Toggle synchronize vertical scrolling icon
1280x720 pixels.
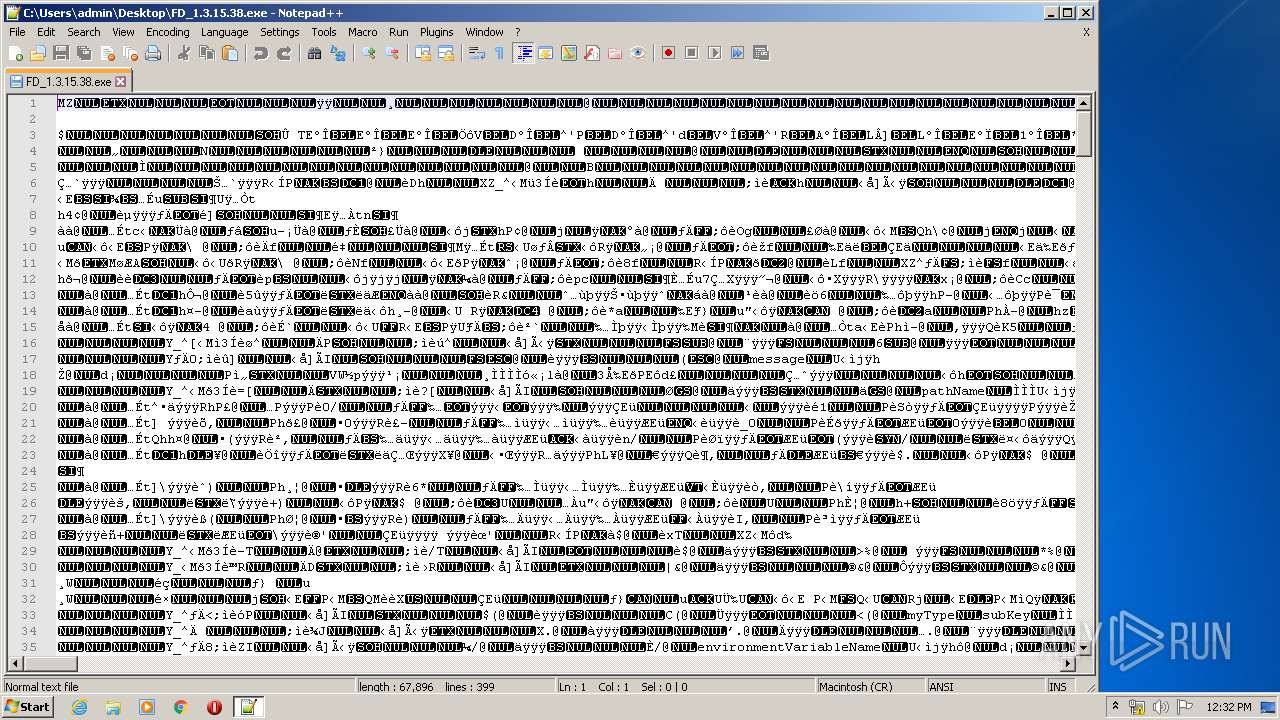(x=423, y=53)
